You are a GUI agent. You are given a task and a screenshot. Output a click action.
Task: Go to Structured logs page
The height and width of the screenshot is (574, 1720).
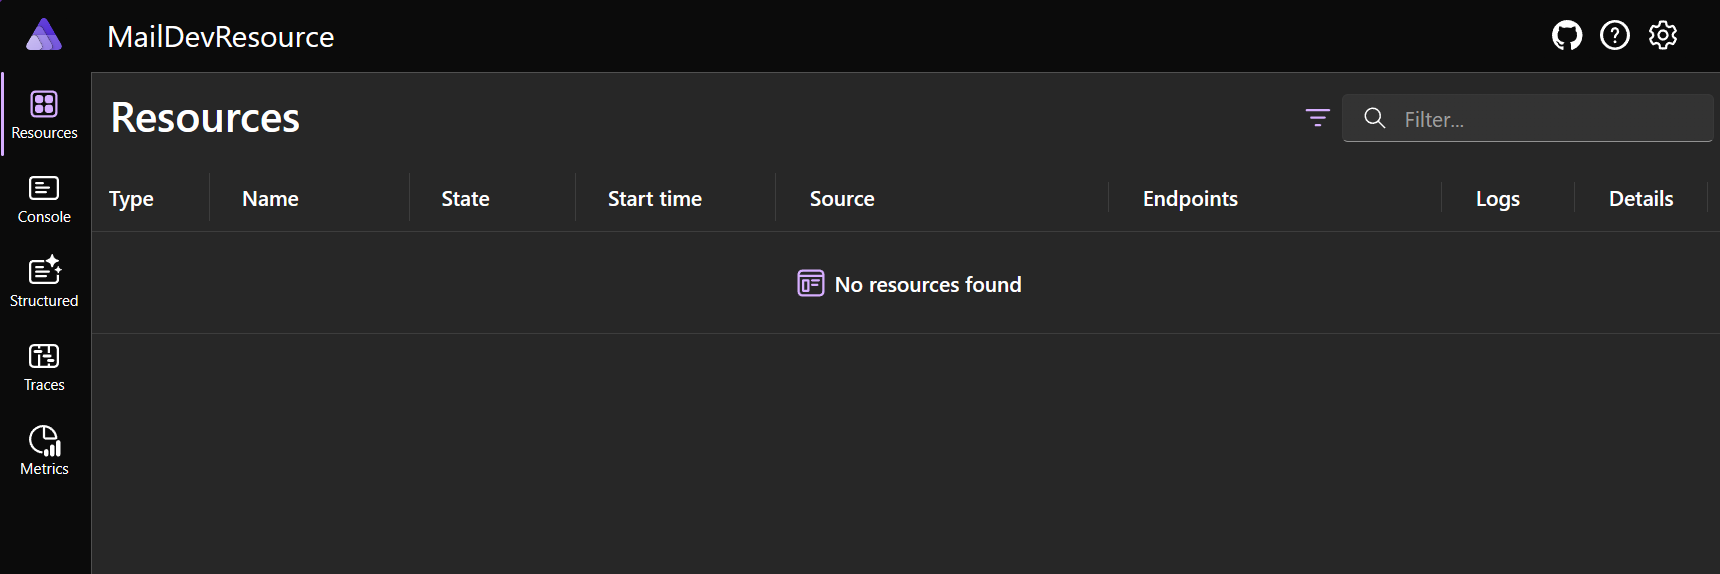44,283
